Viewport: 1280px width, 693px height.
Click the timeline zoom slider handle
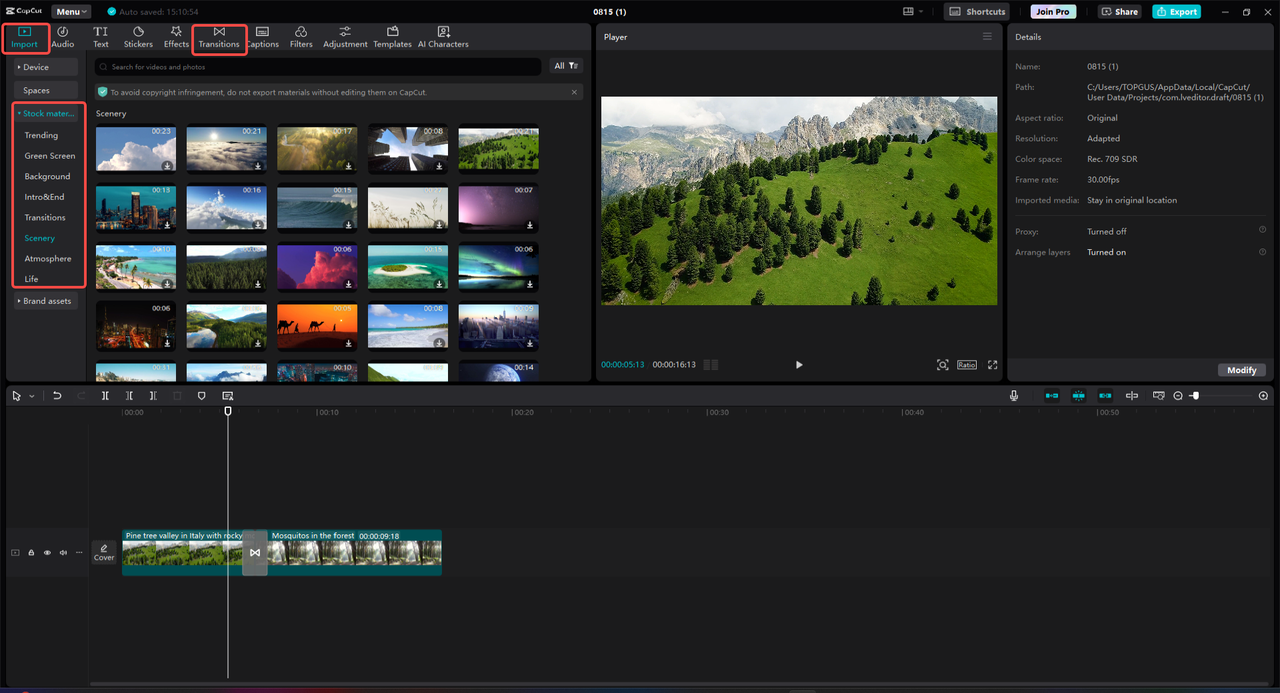pos(1195,396)
